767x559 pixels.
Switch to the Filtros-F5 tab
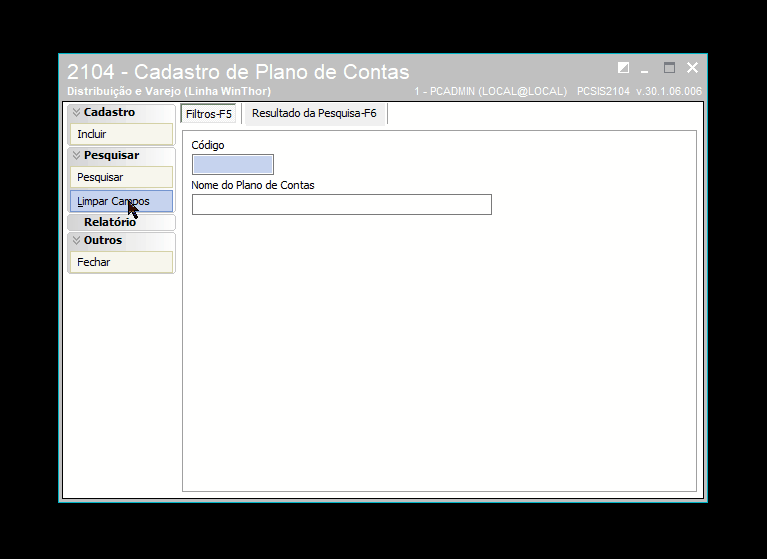pyautogui.click(x=209, y=114)
